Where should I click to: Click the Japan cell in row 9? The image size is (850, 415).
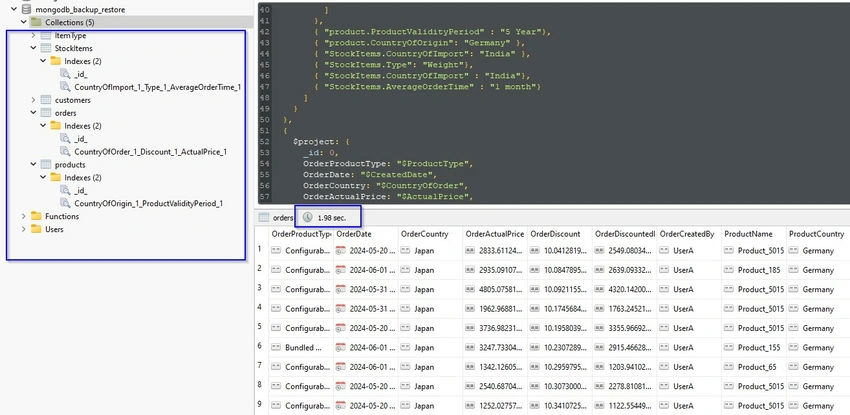(x=430, y=406)
